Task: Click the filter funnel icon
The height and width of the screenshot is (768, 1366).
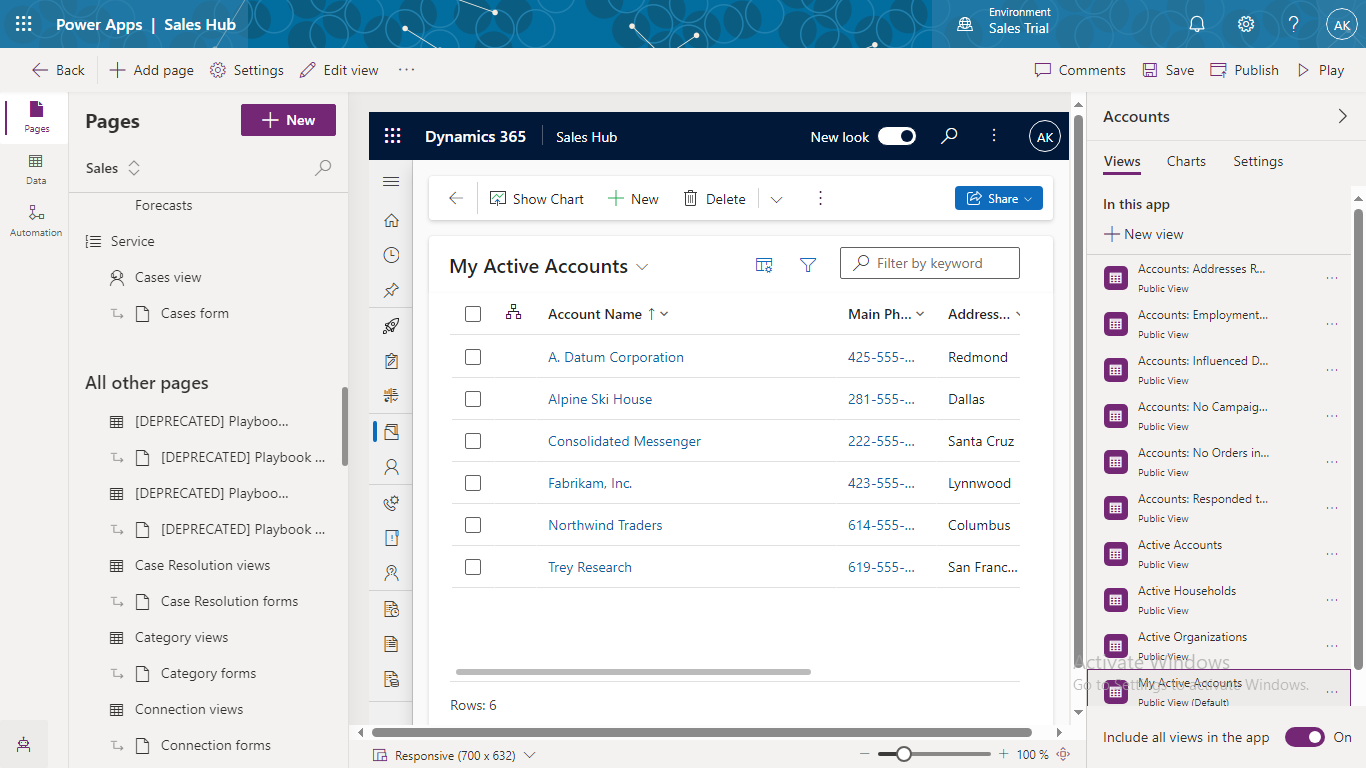Action: pos(808,265)
